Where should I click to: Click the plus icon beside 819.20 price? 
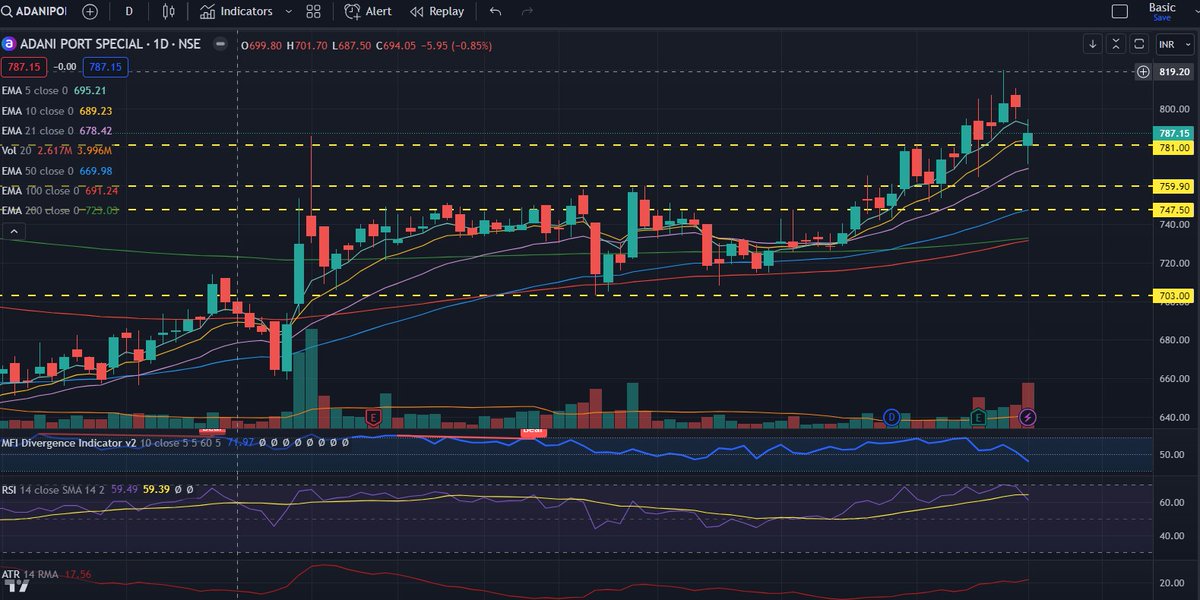(x=1144, y=72)
